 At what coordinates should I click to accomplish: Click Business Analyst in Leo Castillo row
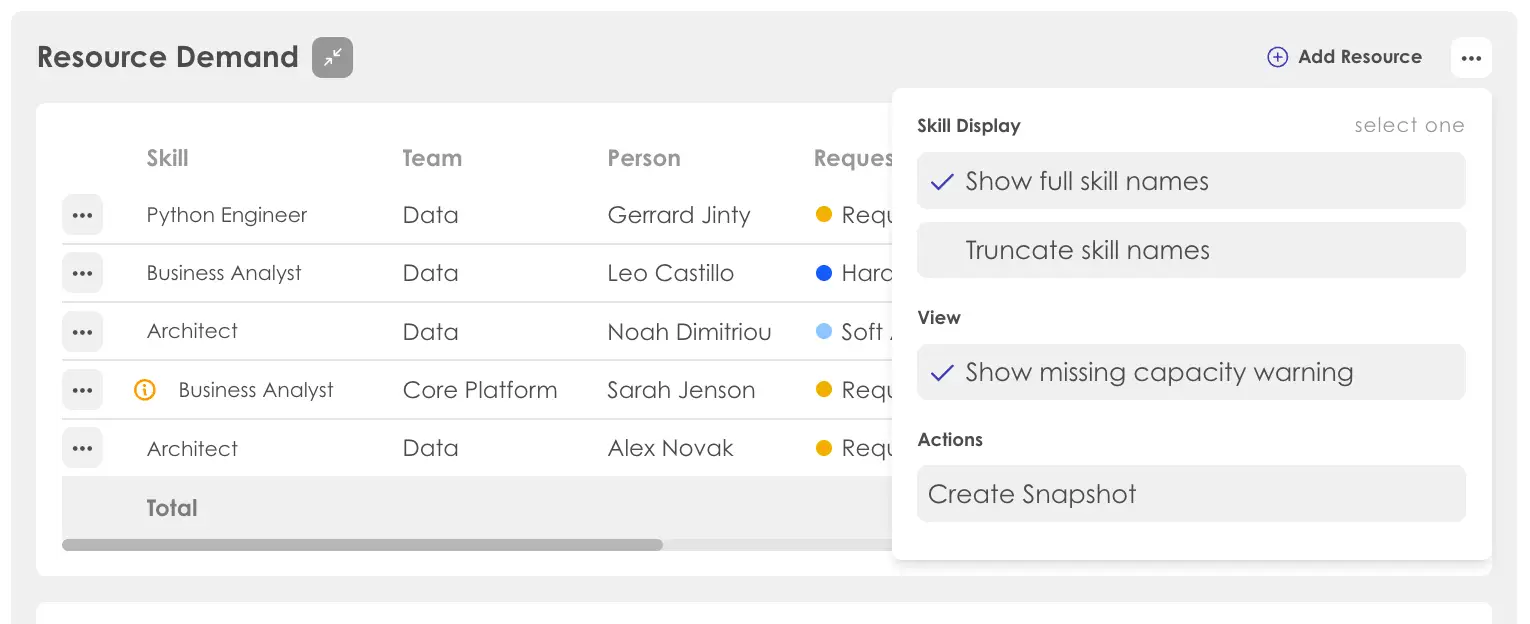coord(224,273)
